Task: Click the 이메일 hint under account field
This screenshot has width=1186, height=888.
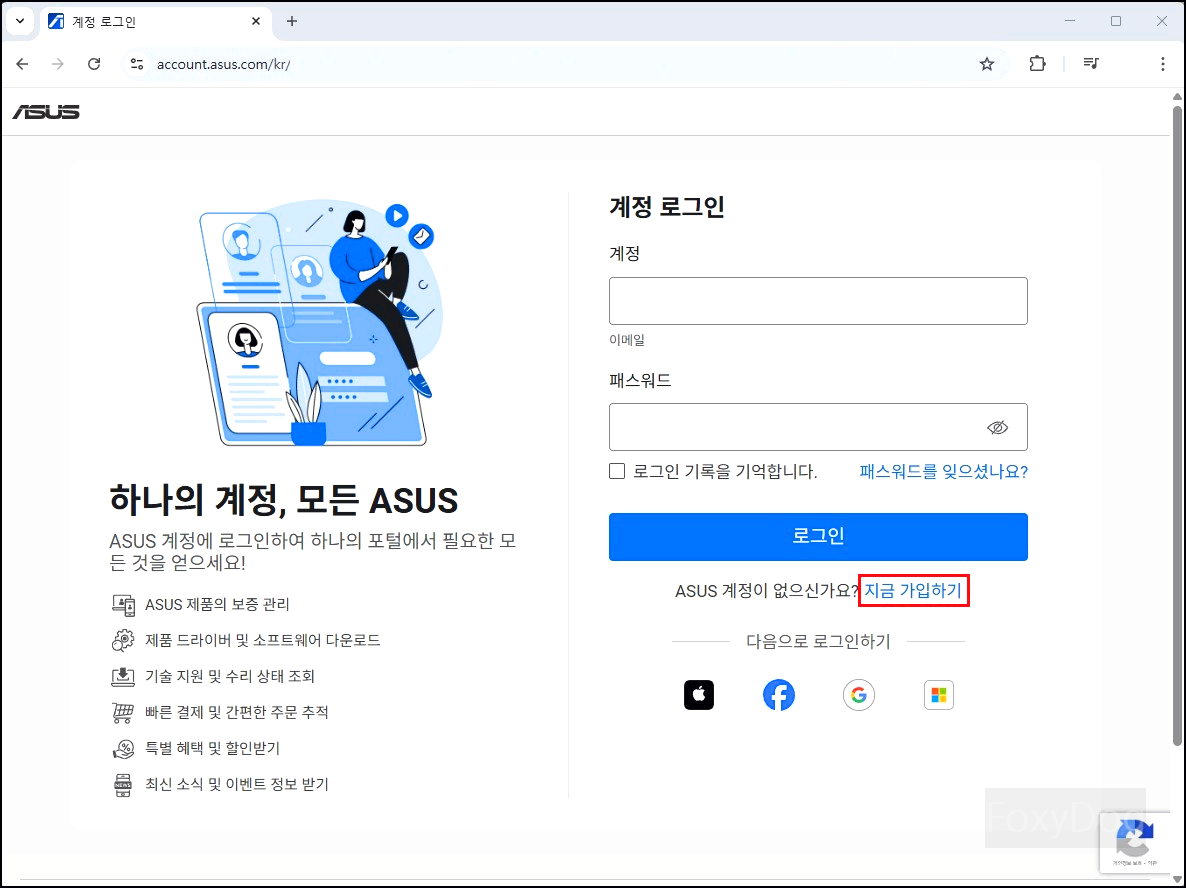Action: coord(627,340)
